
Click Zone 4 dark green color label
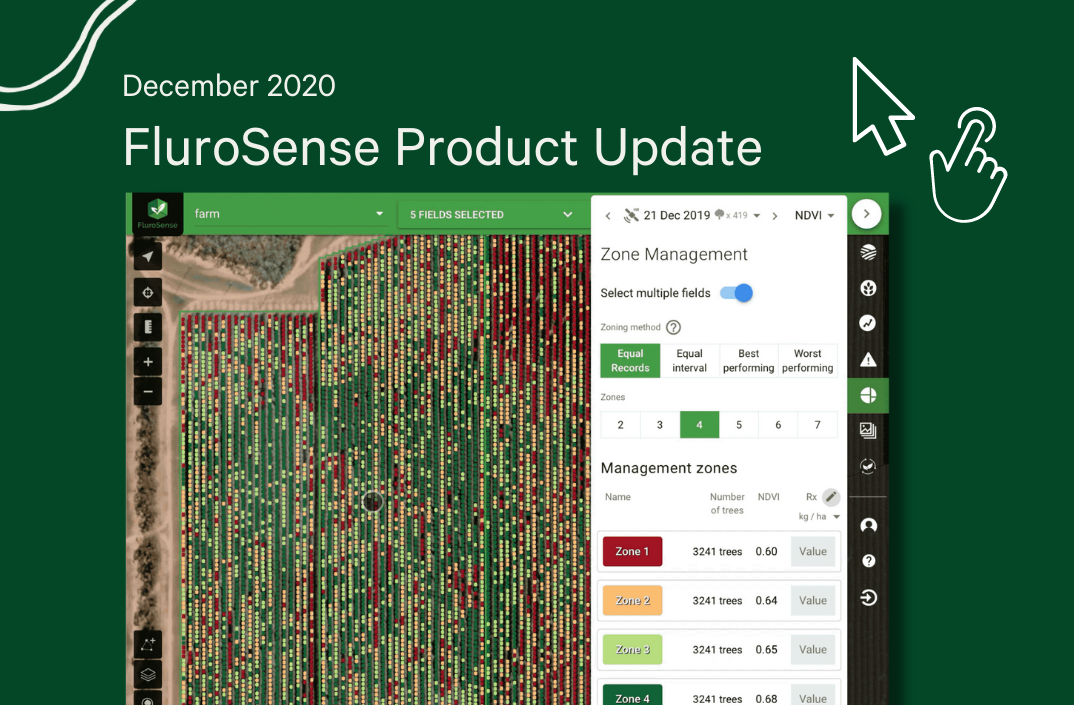tap(632, 695)
